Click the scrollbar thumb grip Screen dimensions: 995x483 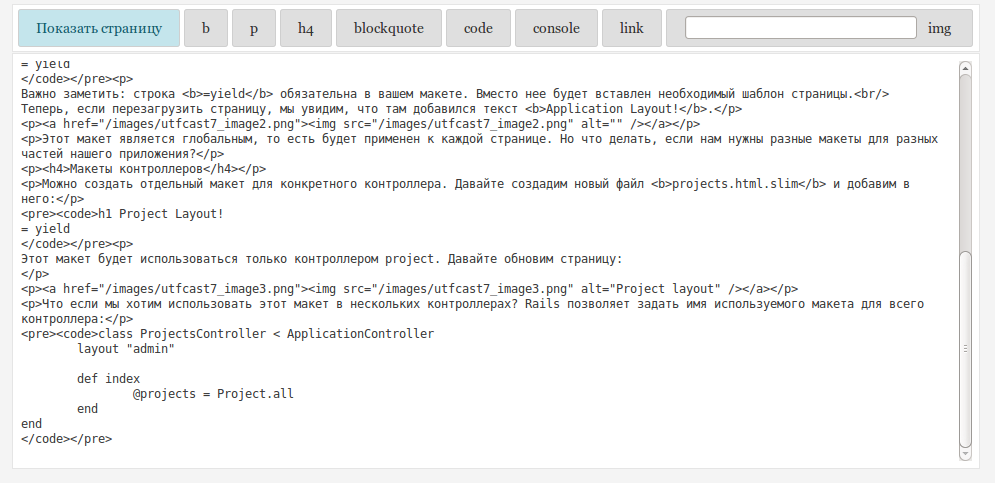point(965,349)
